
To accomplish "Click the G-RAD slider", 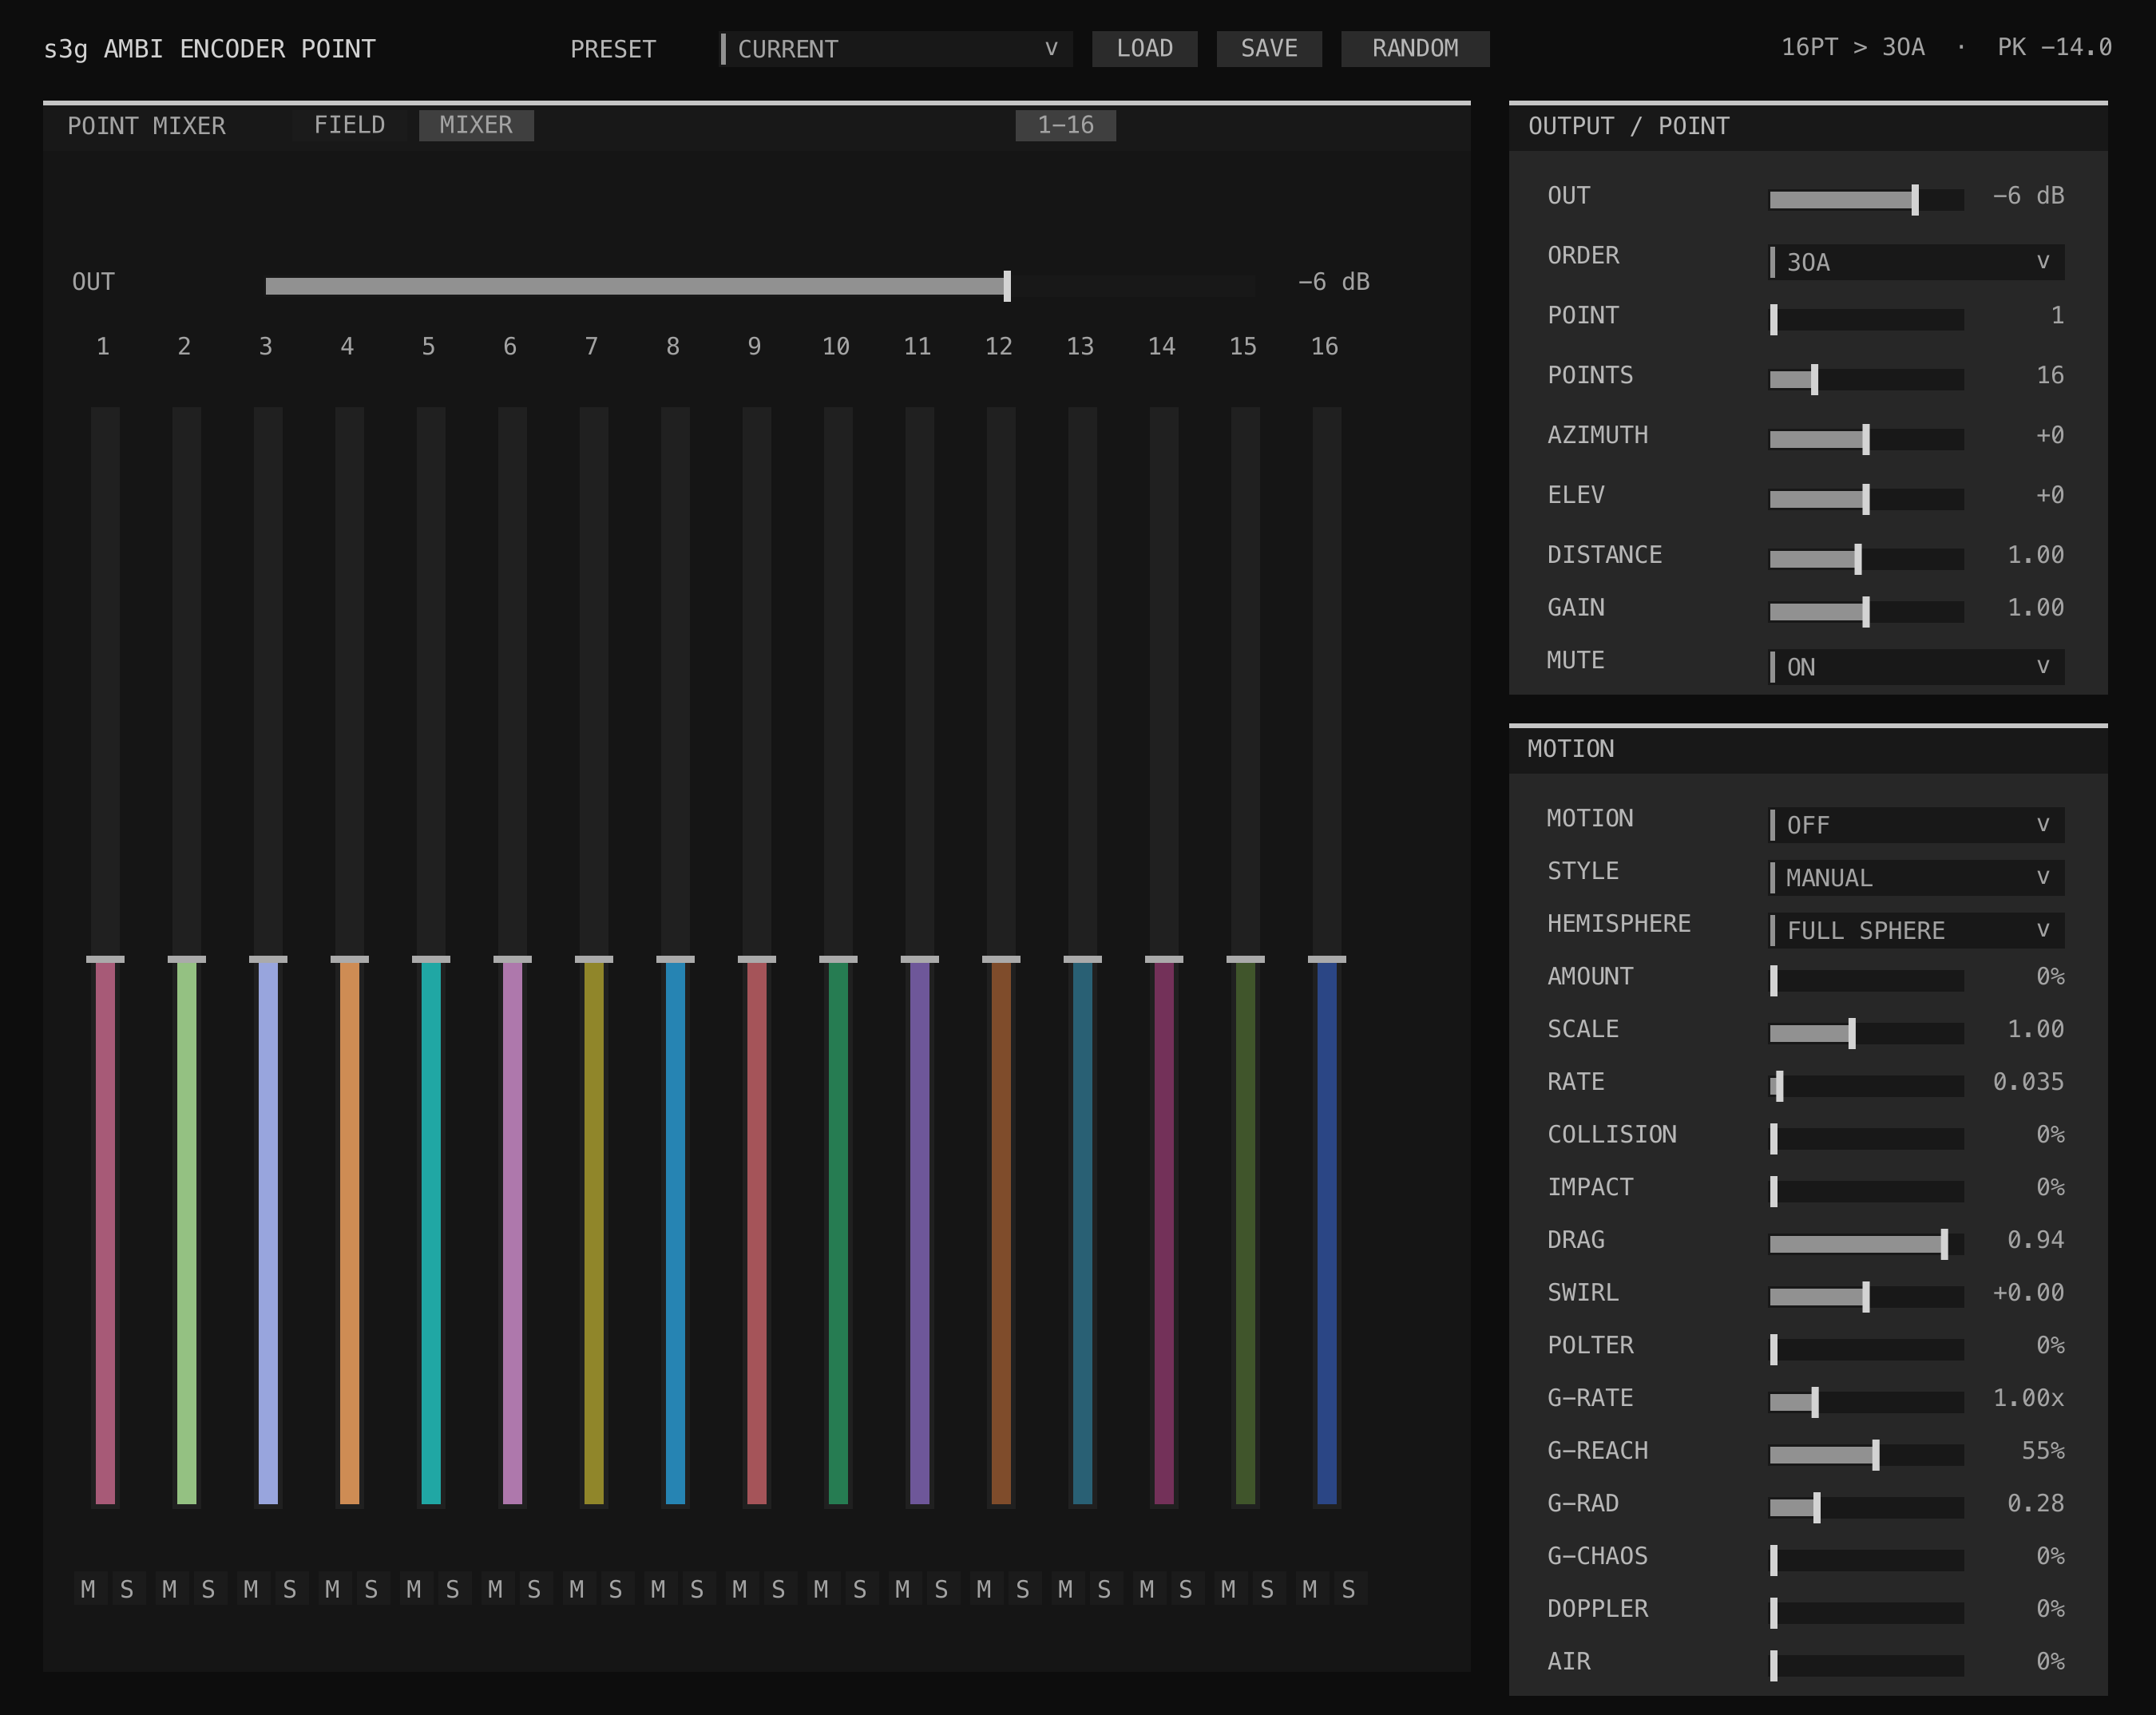I will [1866, 1508].
